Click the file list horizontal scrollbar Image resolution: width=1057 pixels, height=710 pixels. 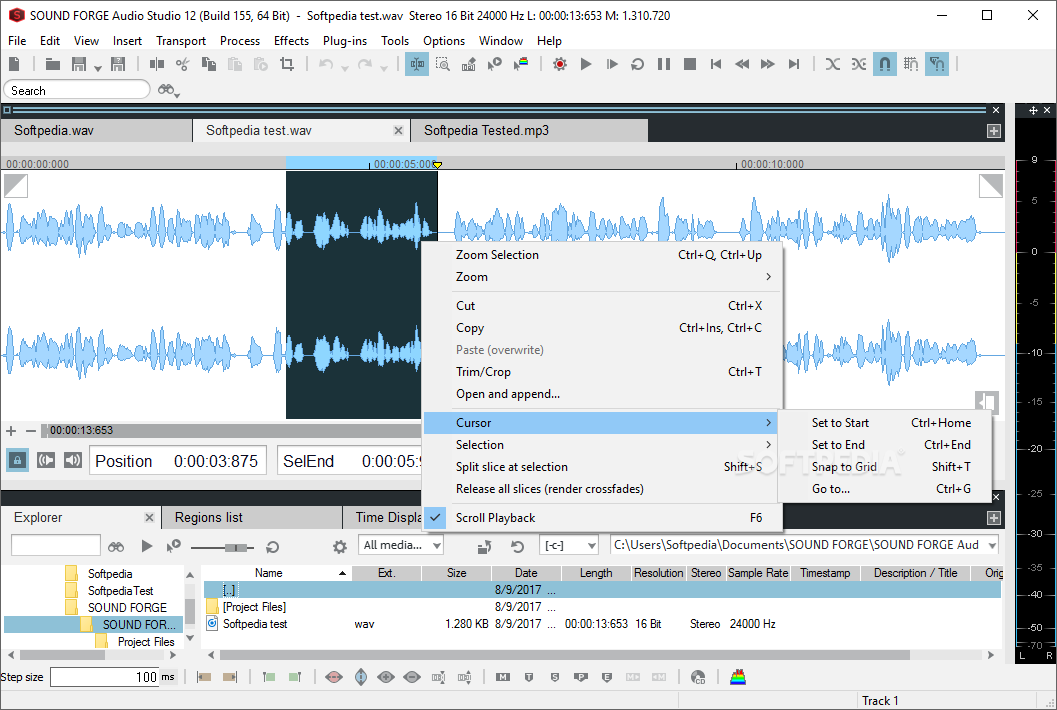565,655
